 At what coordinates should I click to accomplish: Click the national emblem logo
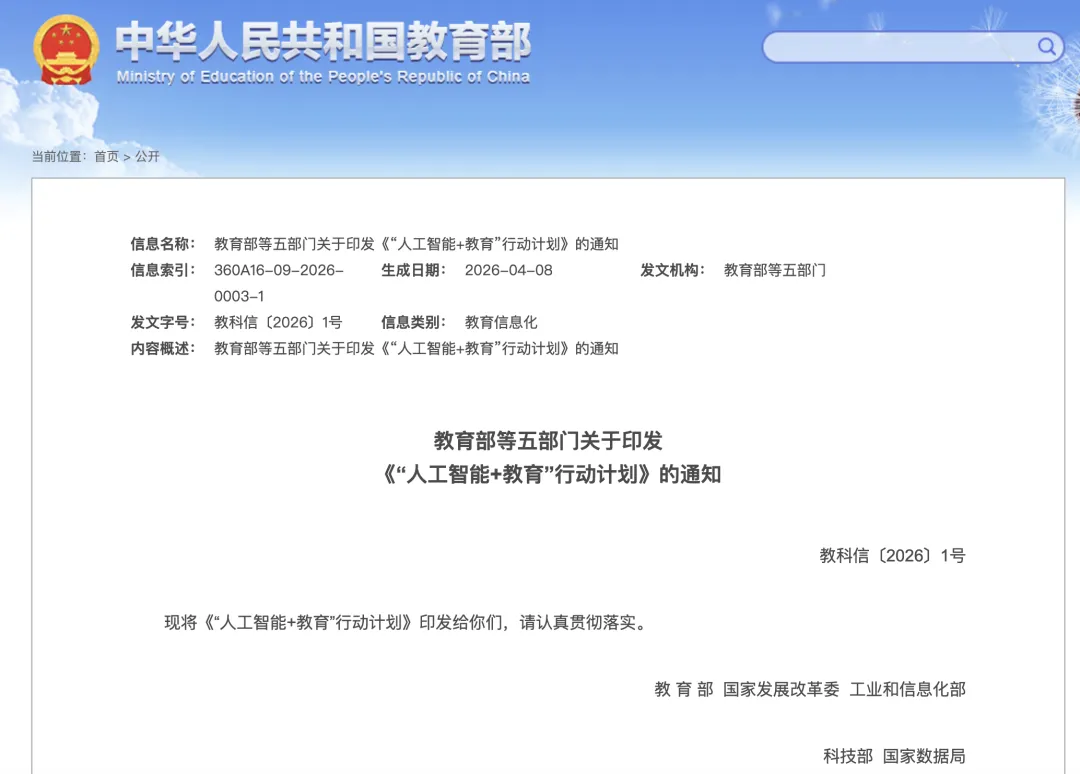coord(66,50)
